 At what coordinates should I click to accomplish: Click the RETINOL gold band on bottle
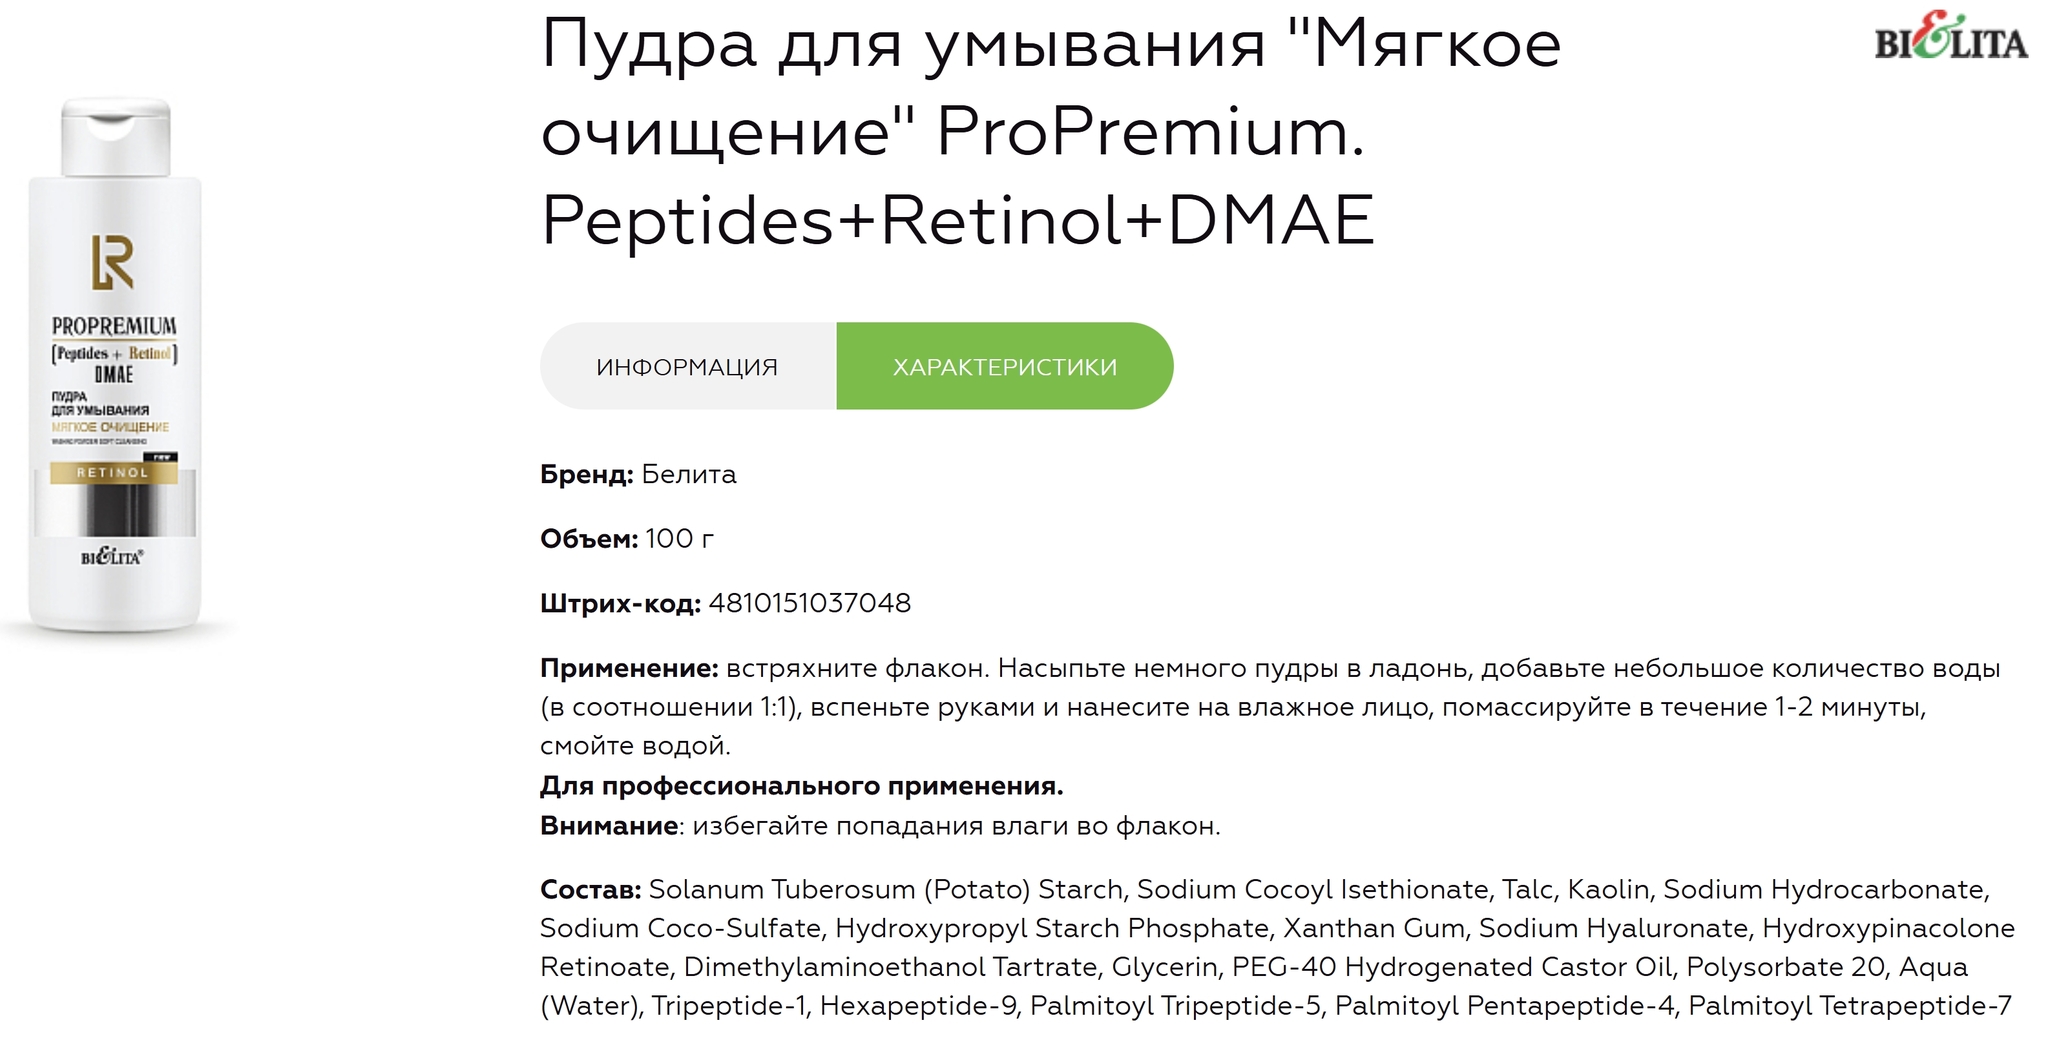[x=114, y=472]
